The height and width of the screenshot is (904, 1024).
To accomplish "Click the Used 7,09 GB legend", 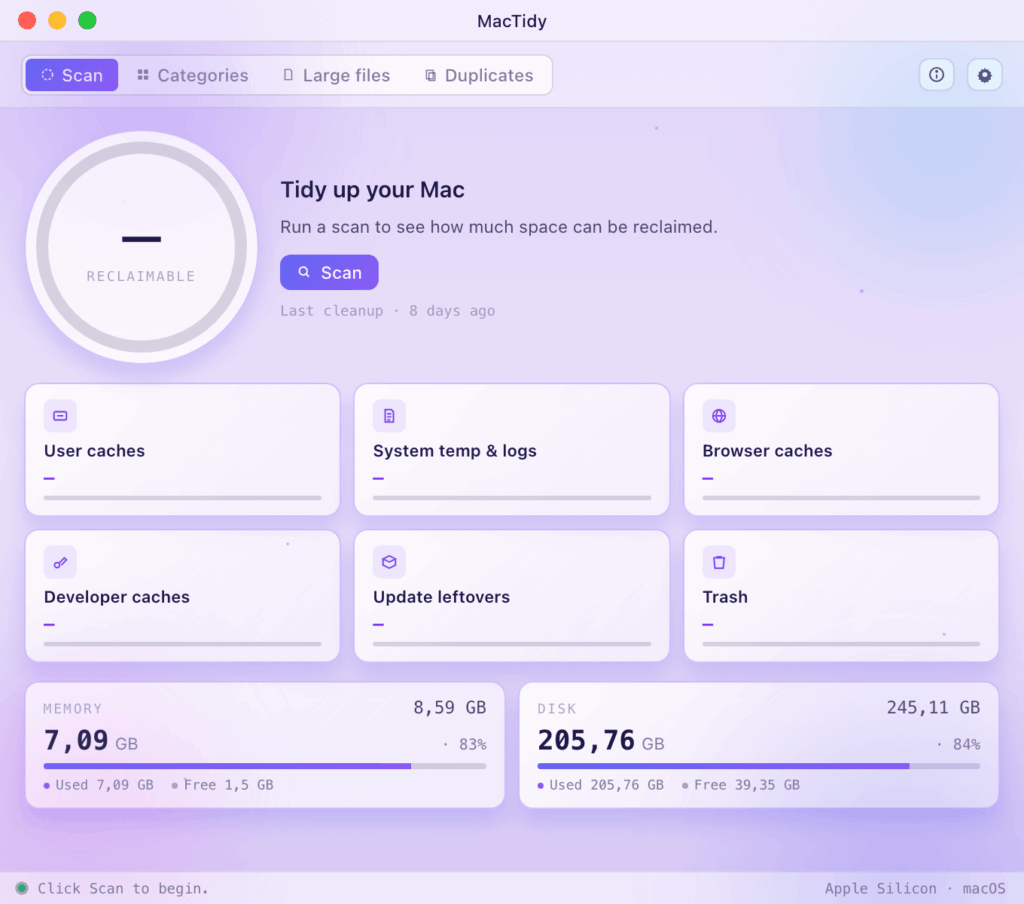I will pyautogui.click(x=99, y=785).
